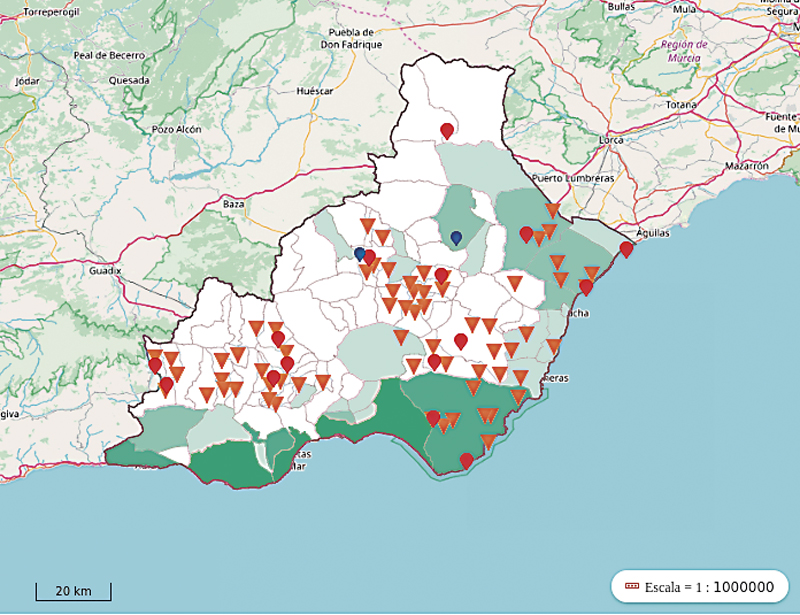This screenshot has width=800, height=615.
Task: Click the scale ruler icon in the Escala box
Action: coord(631,586)
